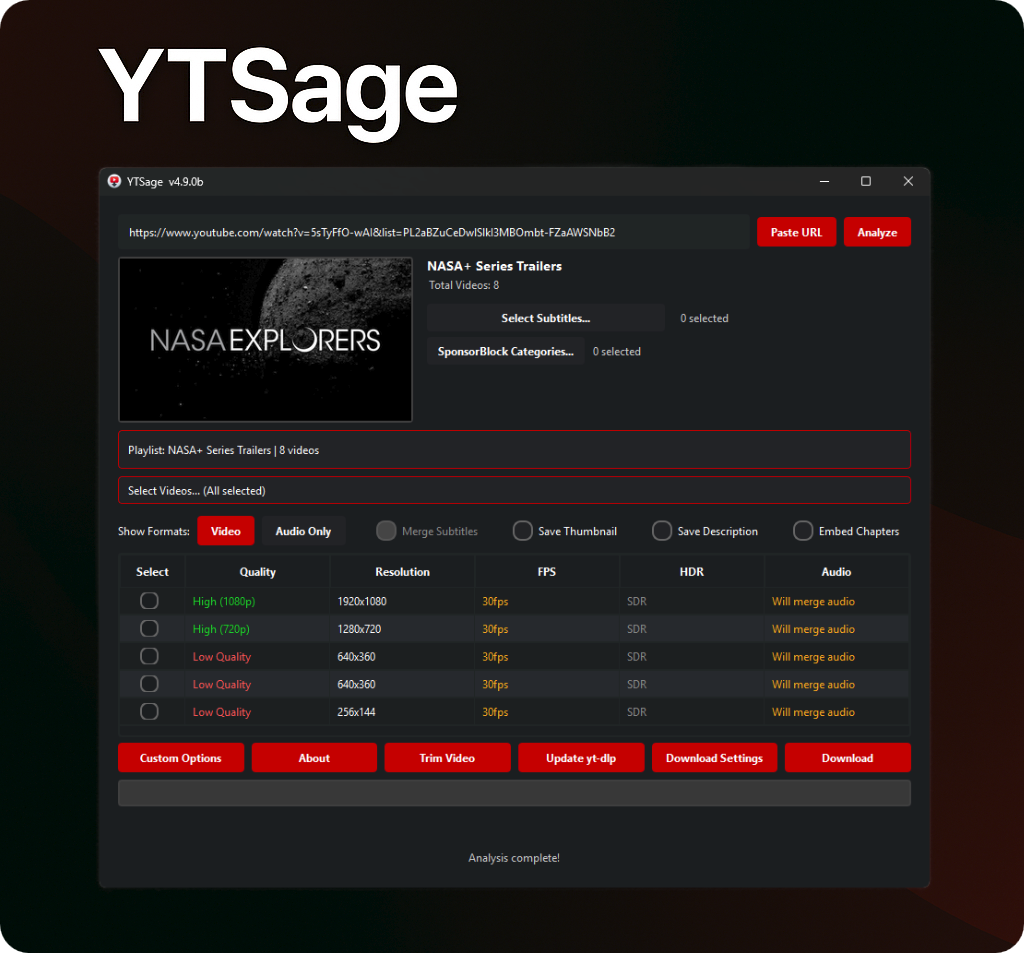Click the 1920x1080 resolution cell
The width and height of the screenshot is (1024, 953).
click(x=402, y=601)
